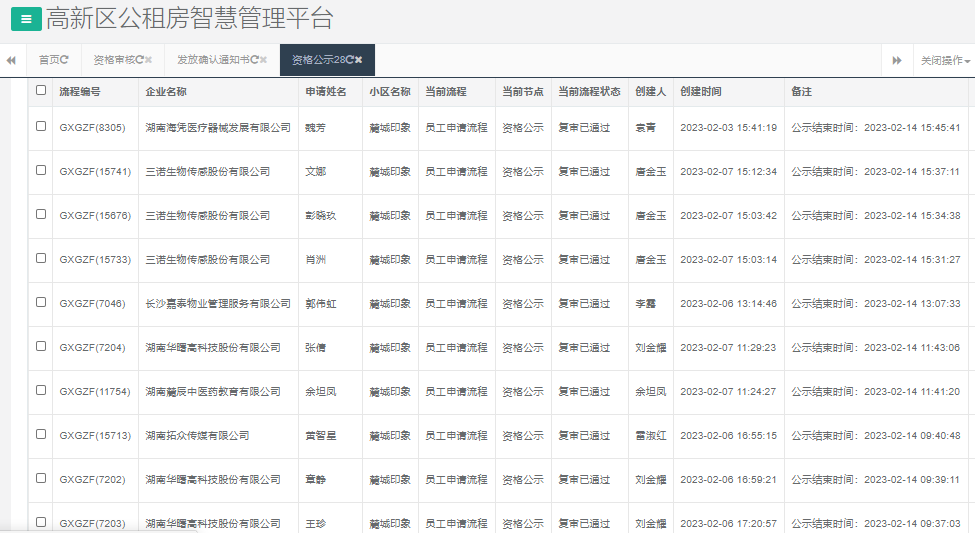Click creation time 2023-02-03 15:41:19
The image size is (975, 533).
728,127
